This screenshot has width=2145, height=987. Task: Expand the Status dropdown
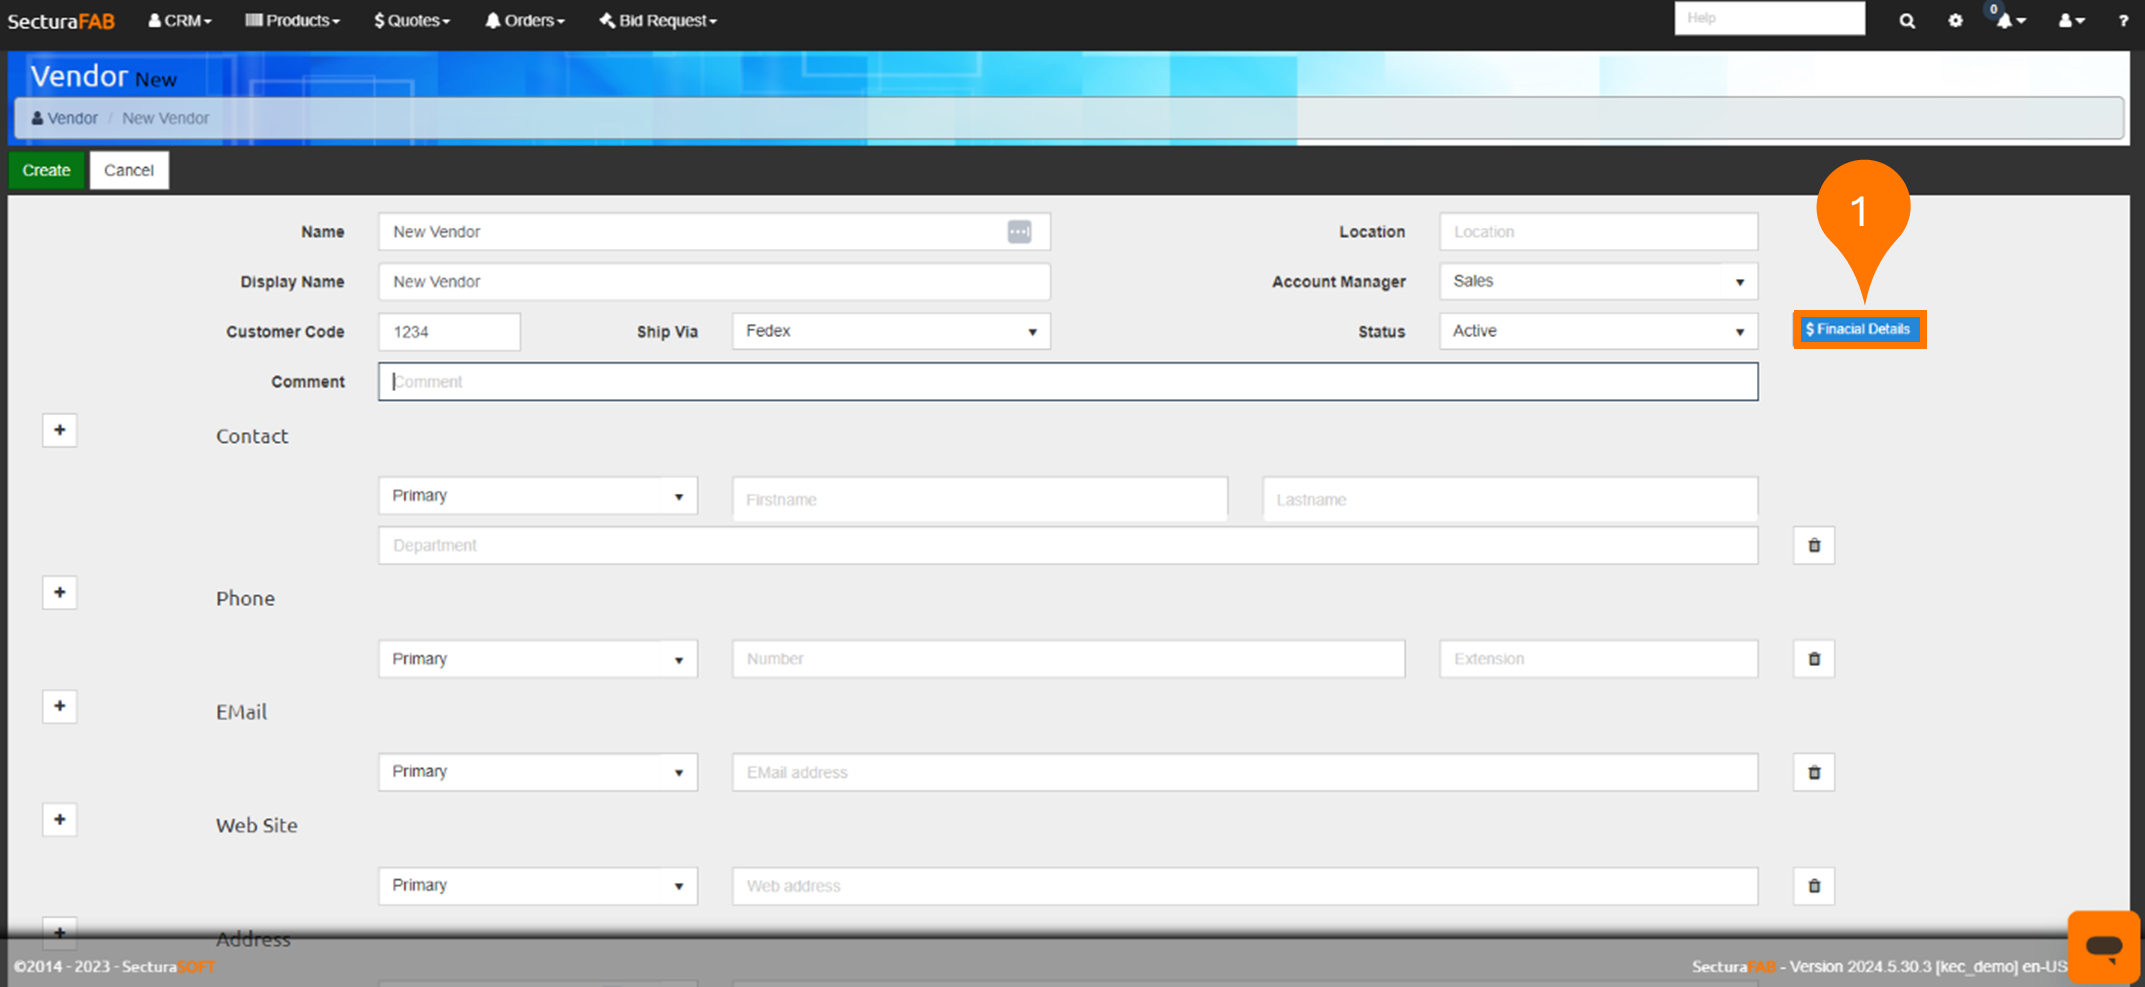[x=1597, y=332]
